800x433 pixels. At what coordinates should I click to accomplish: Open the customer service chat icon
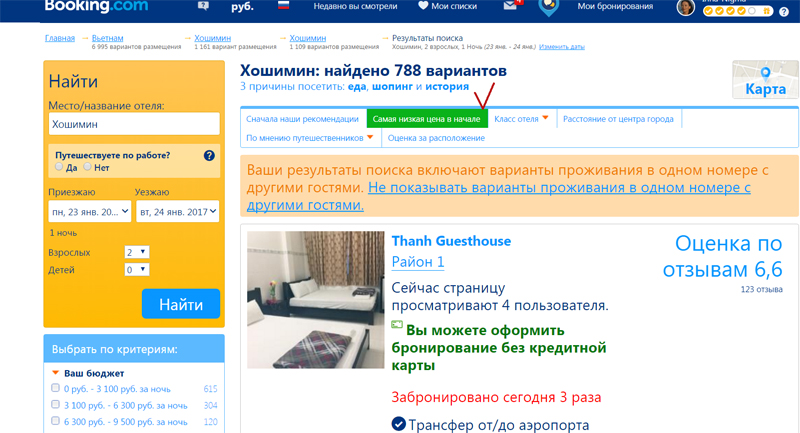coord(203,6)
